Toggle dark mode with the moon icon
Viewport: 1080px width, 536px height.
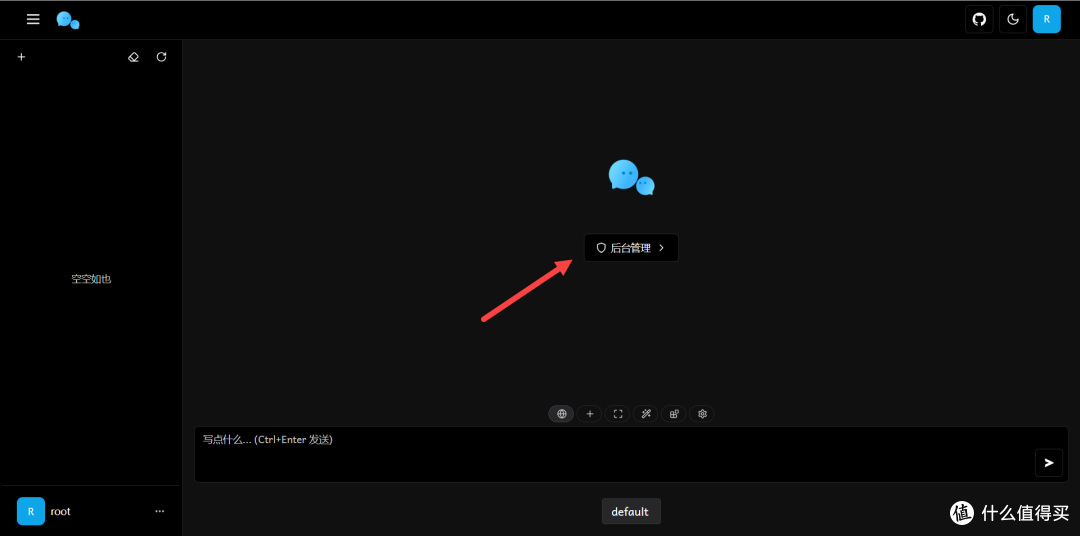[1013, 19]
